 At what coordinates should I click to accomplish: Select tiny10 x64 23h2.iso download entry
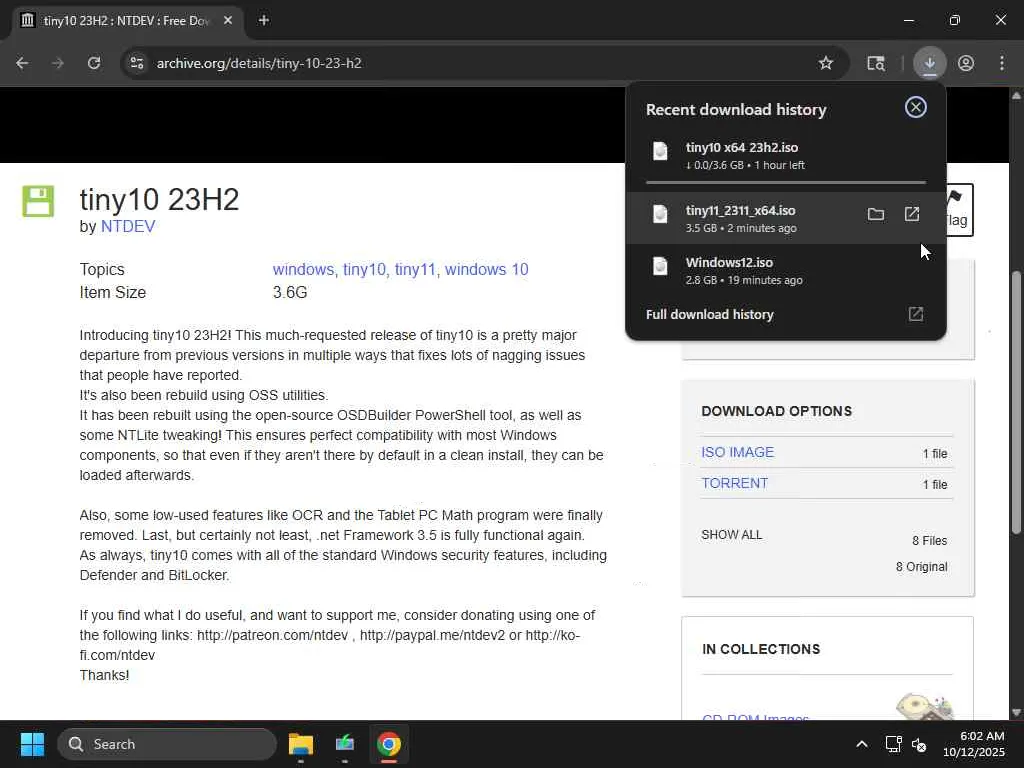(x=786, y=155)
